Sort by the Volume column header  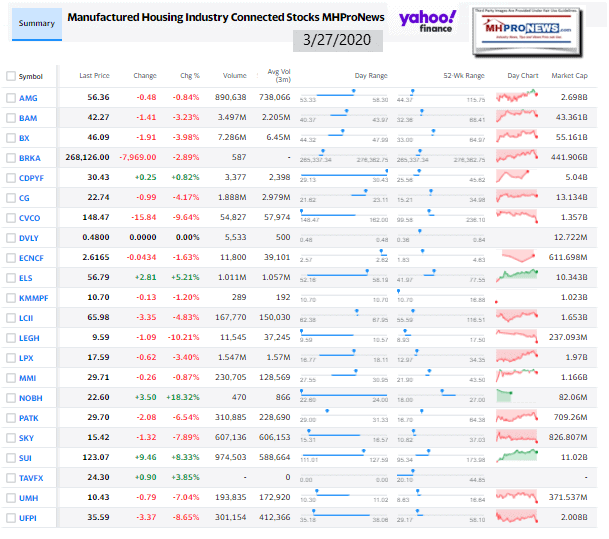(x=236, y=76)
